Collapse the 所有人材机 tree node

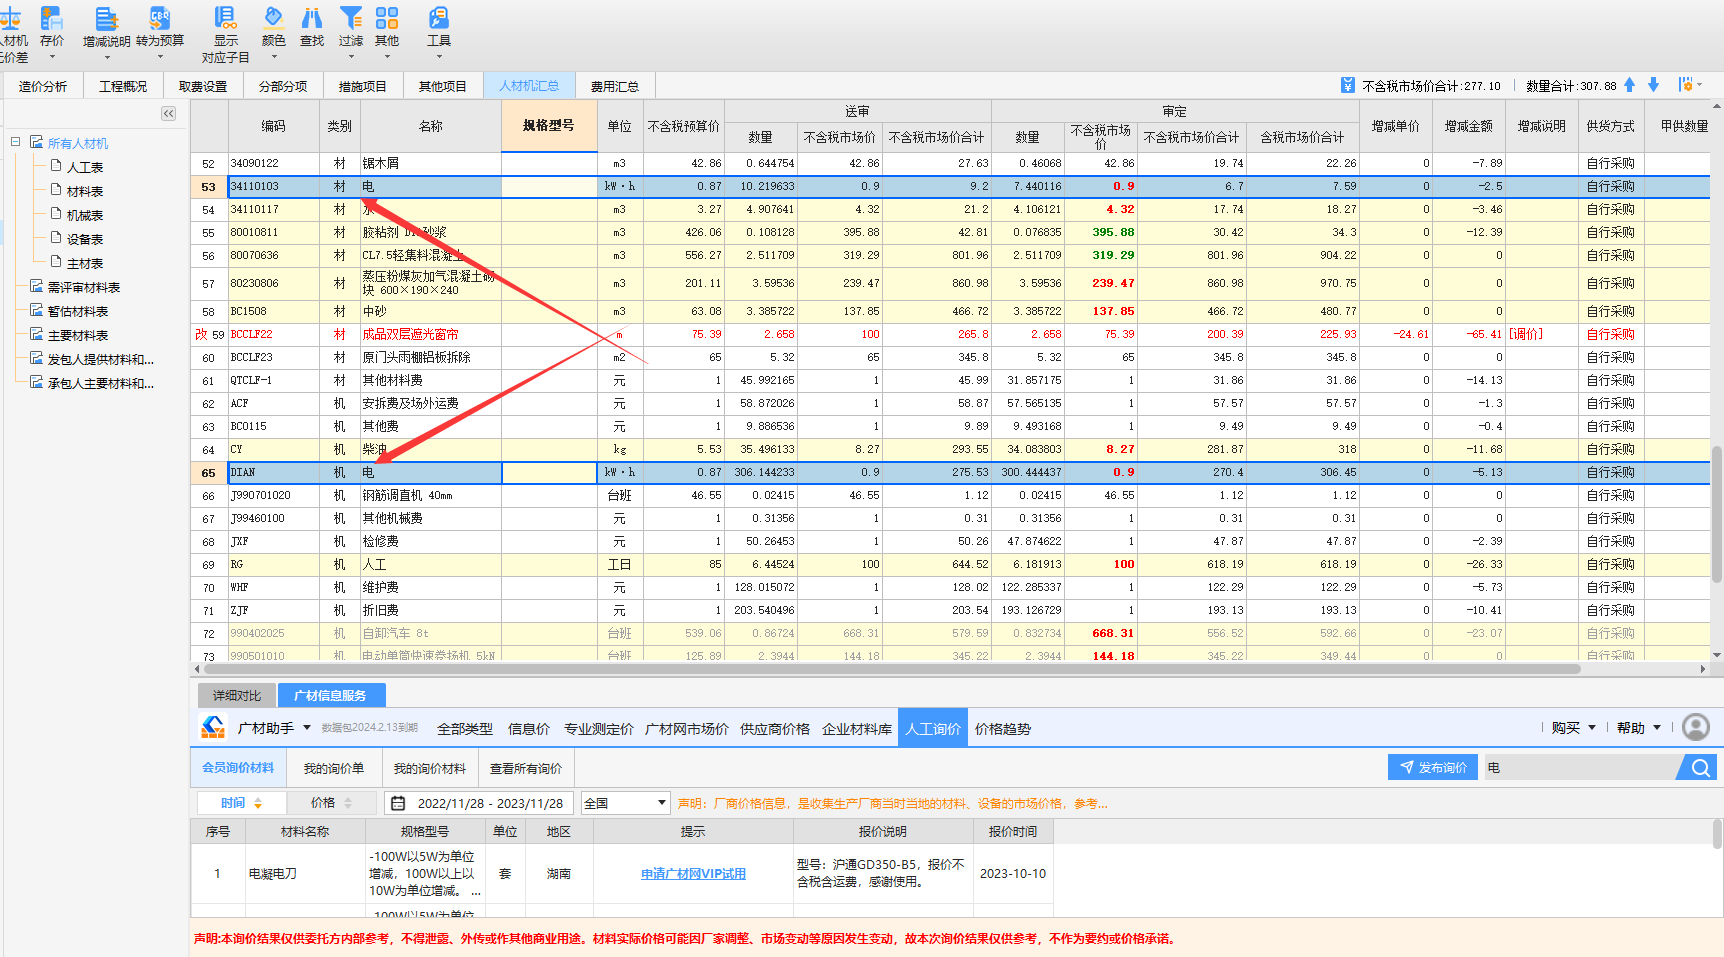coord(15,142)
